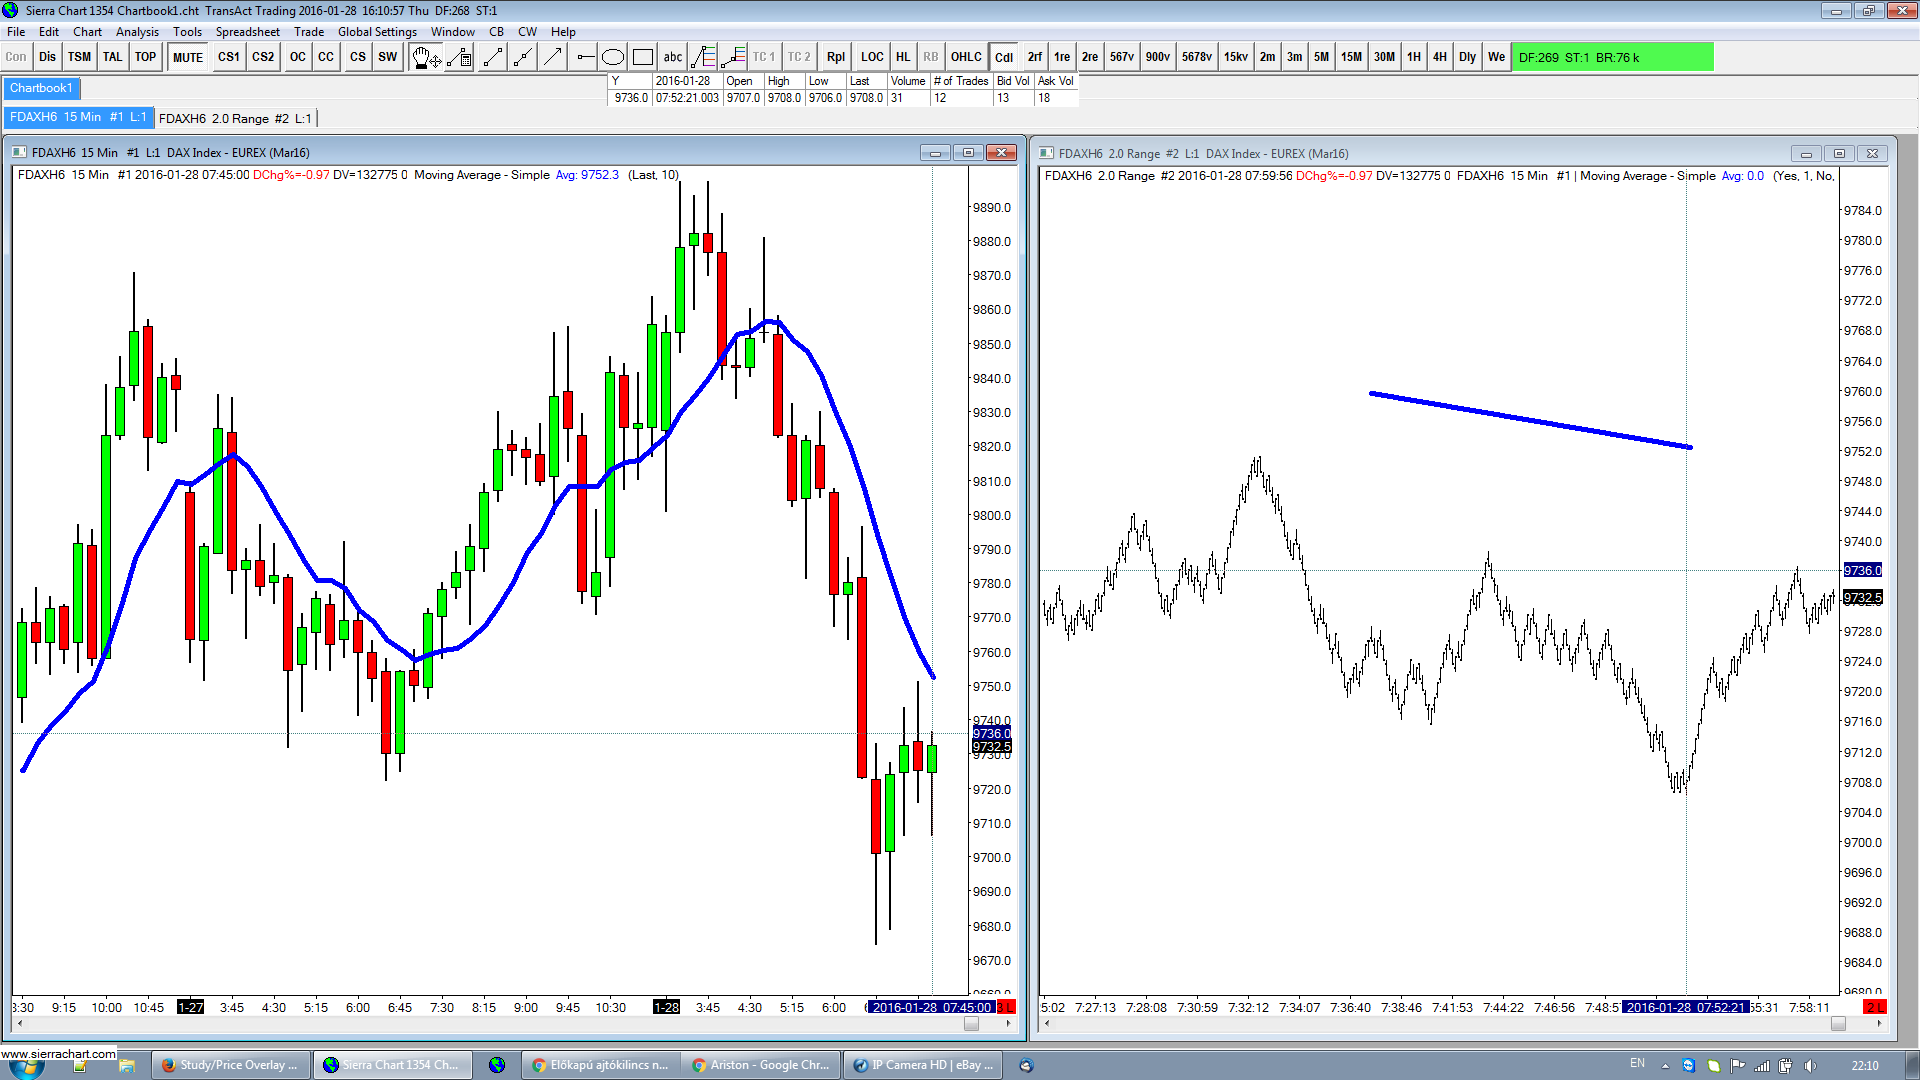
Task: Select the abc text tool
Action: (673, 57)
